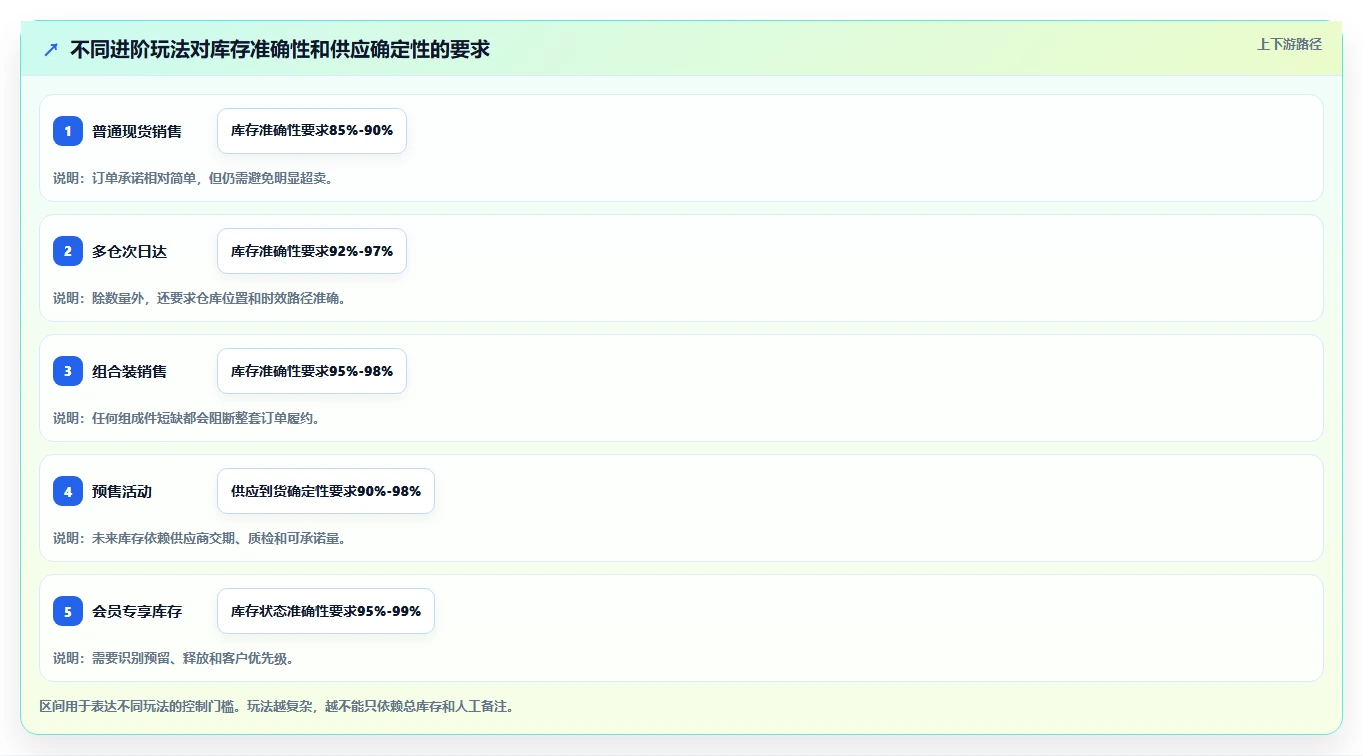Image resolution: width=1363 pixels, height=756 pixels.
Task: Click the 组合装销售 row title
Action: tap(130, 371)
